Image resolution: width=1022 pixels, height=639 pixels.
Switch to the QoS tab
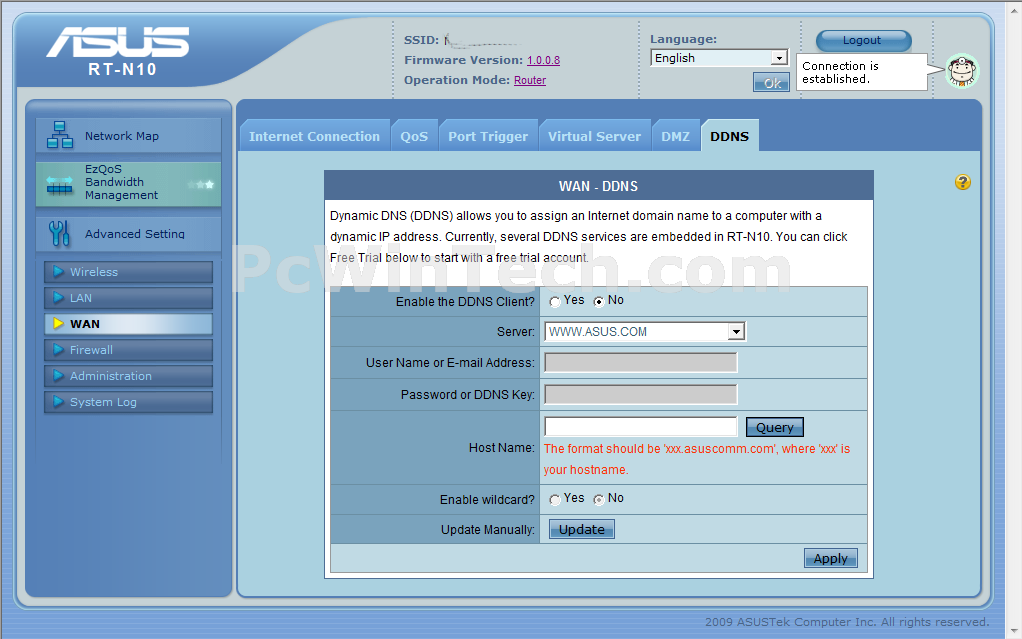[x=414, y=136]
